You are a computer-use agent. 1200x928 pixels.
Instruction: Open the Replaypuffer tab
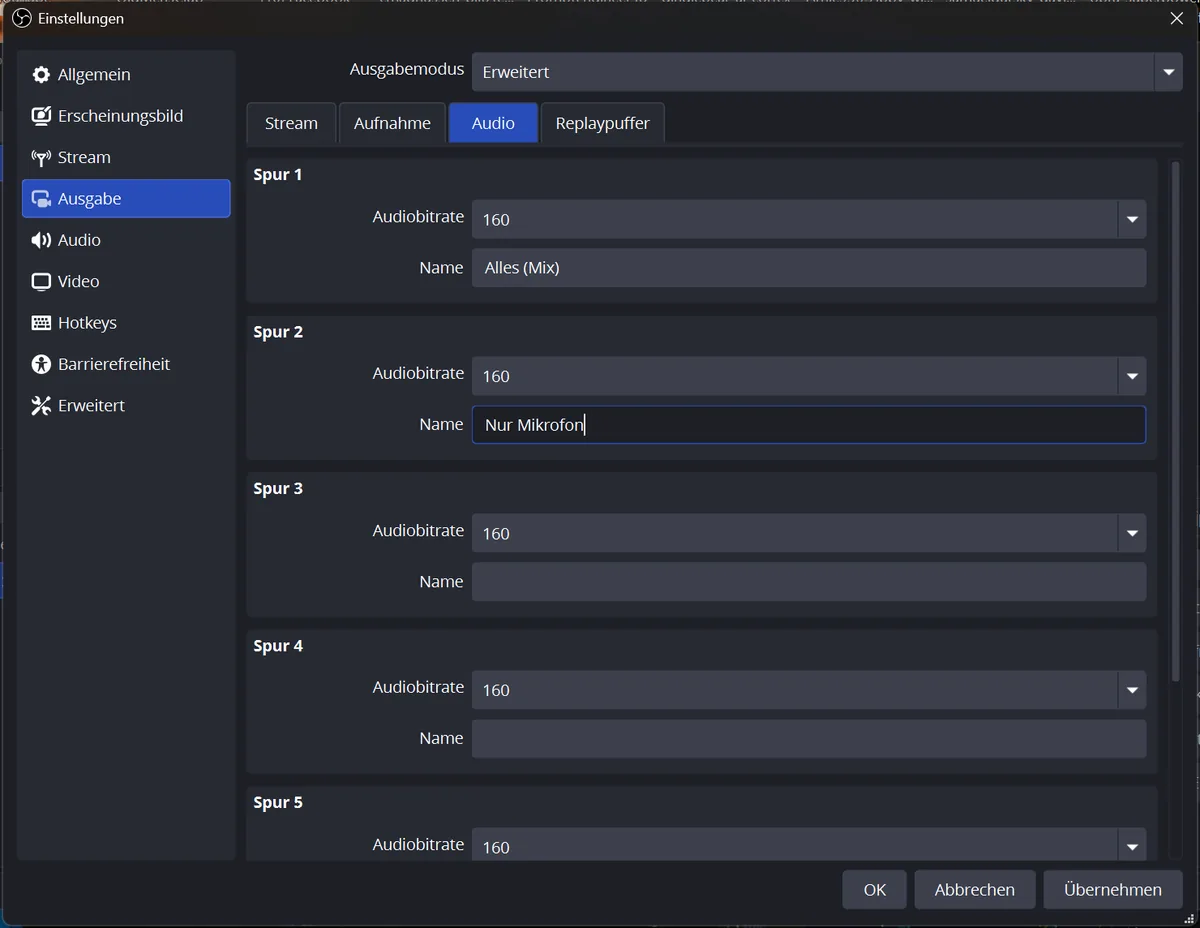point(602,123)
